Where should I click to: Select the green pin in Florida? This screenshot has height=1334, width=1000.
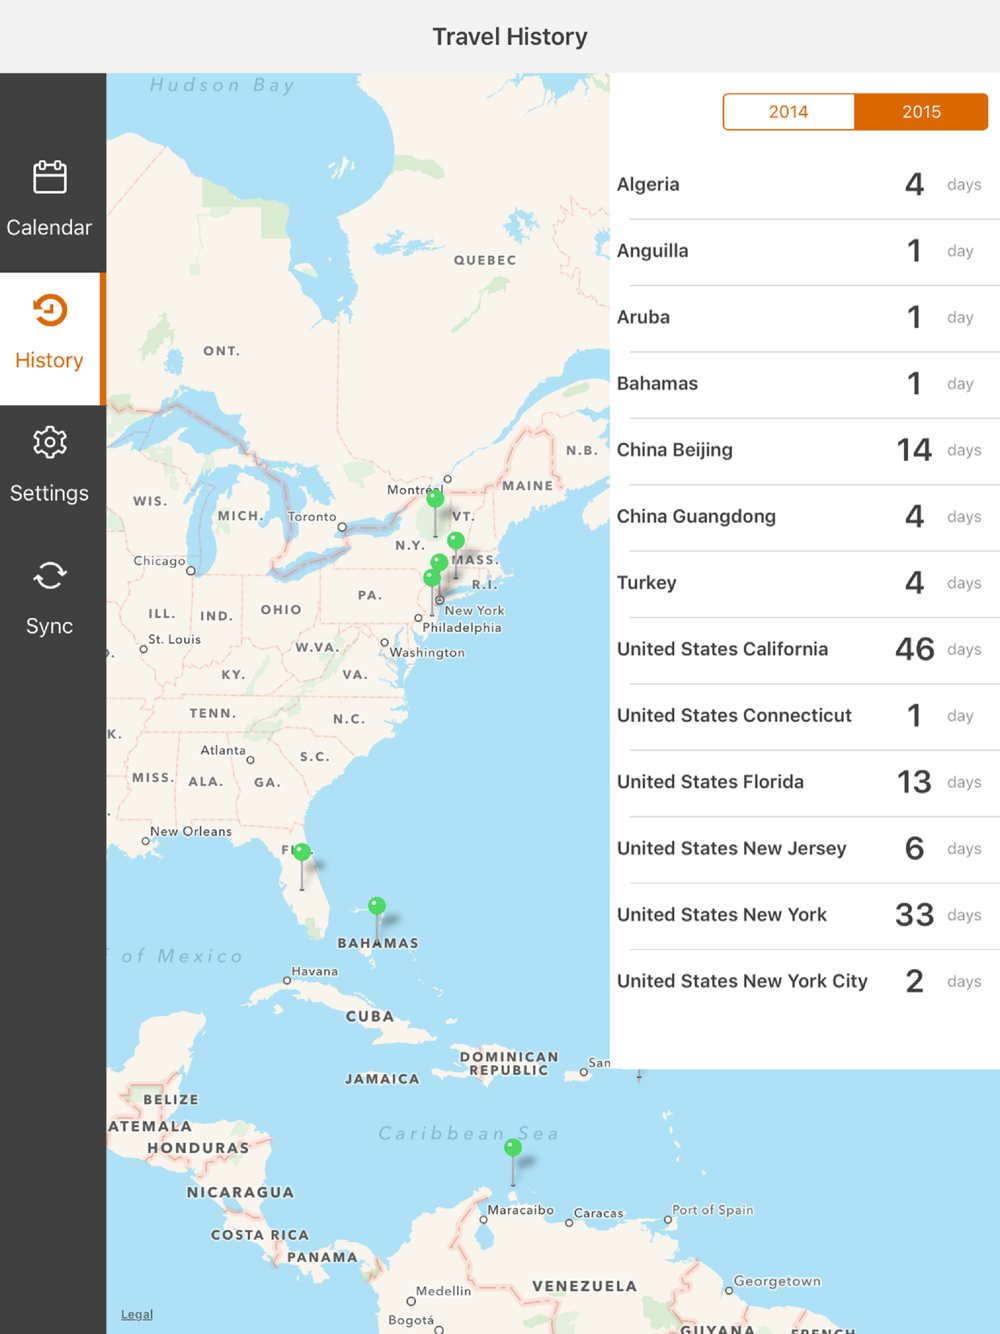[x=302, y=853]
